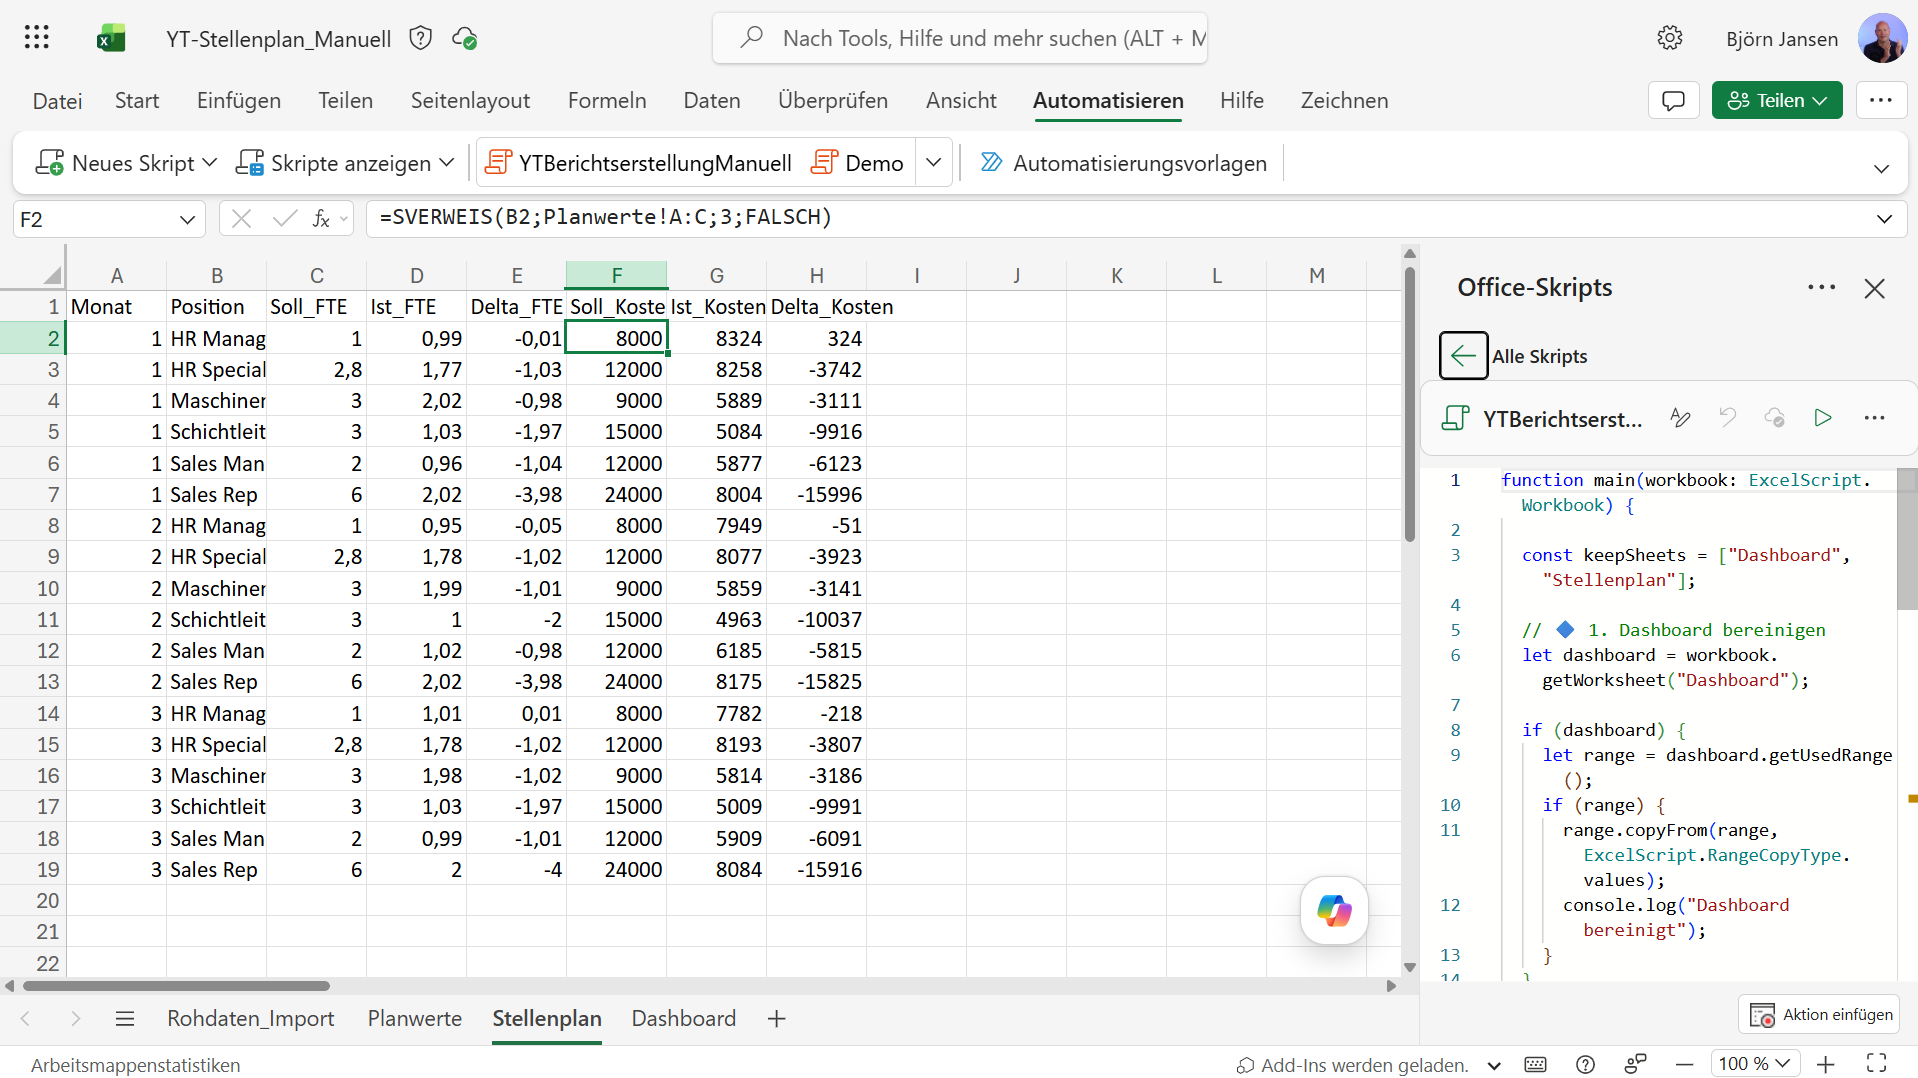This screenshot has width=1918, height=1078.
Task: Open the comments pane
Action: (x=1673, y=100)
